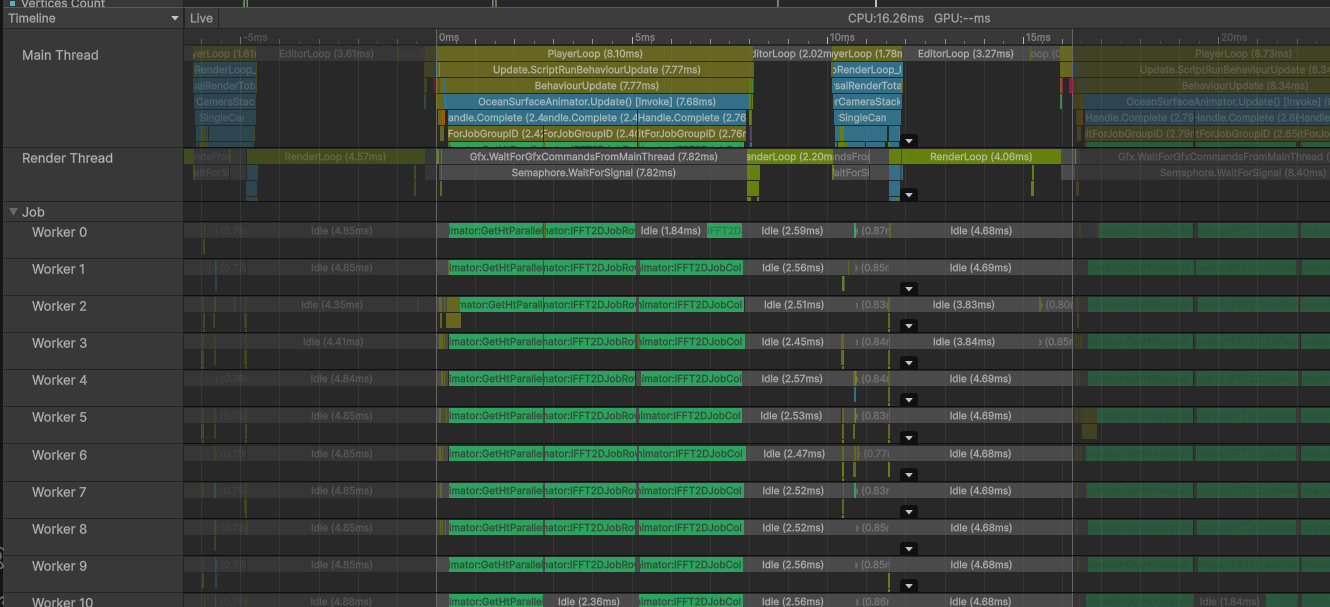Select the Worker 4 label

pos(59,380)
